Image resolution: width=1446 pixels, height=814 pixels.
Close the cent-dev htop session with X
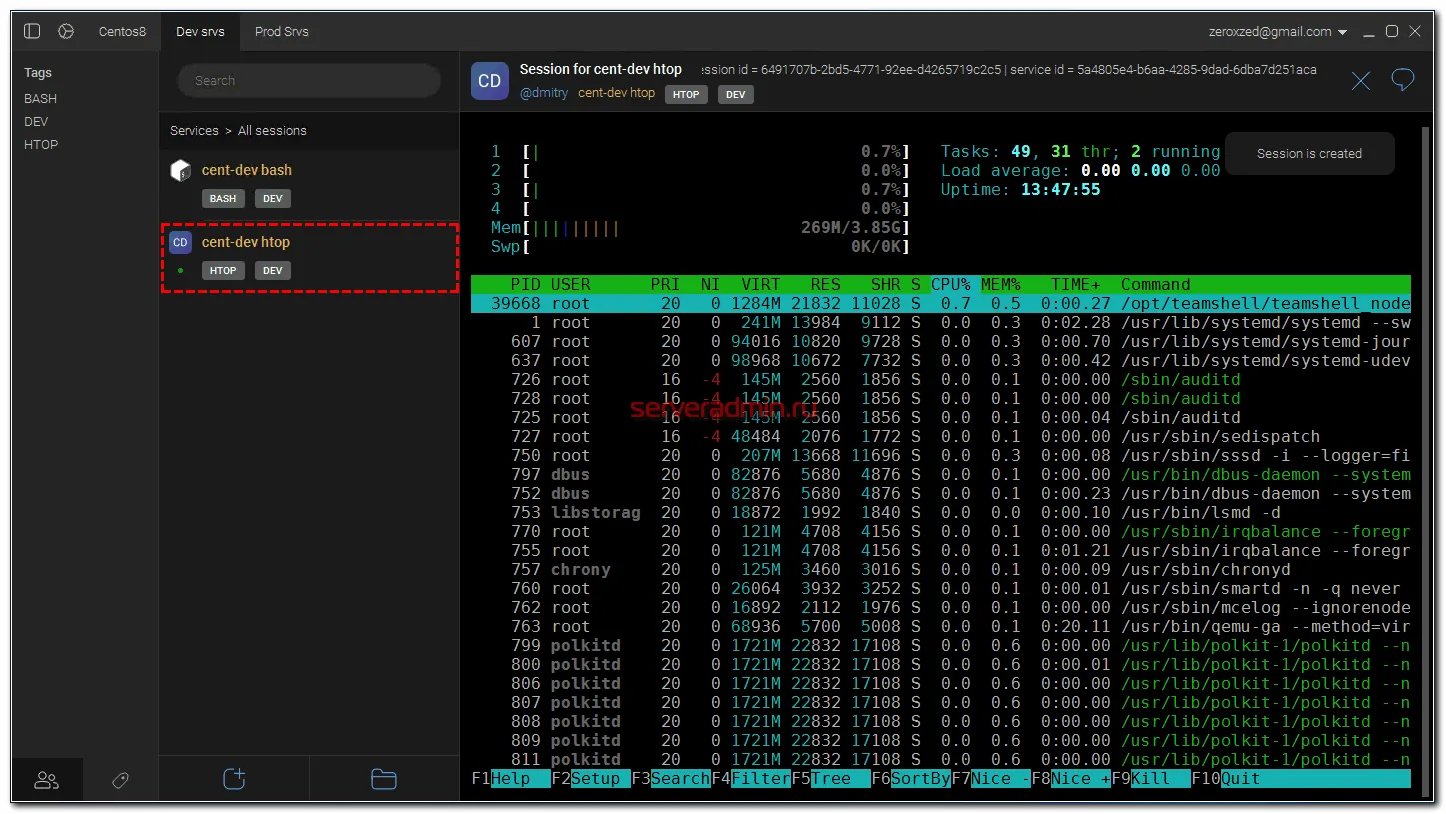(x=1361, y=81)
